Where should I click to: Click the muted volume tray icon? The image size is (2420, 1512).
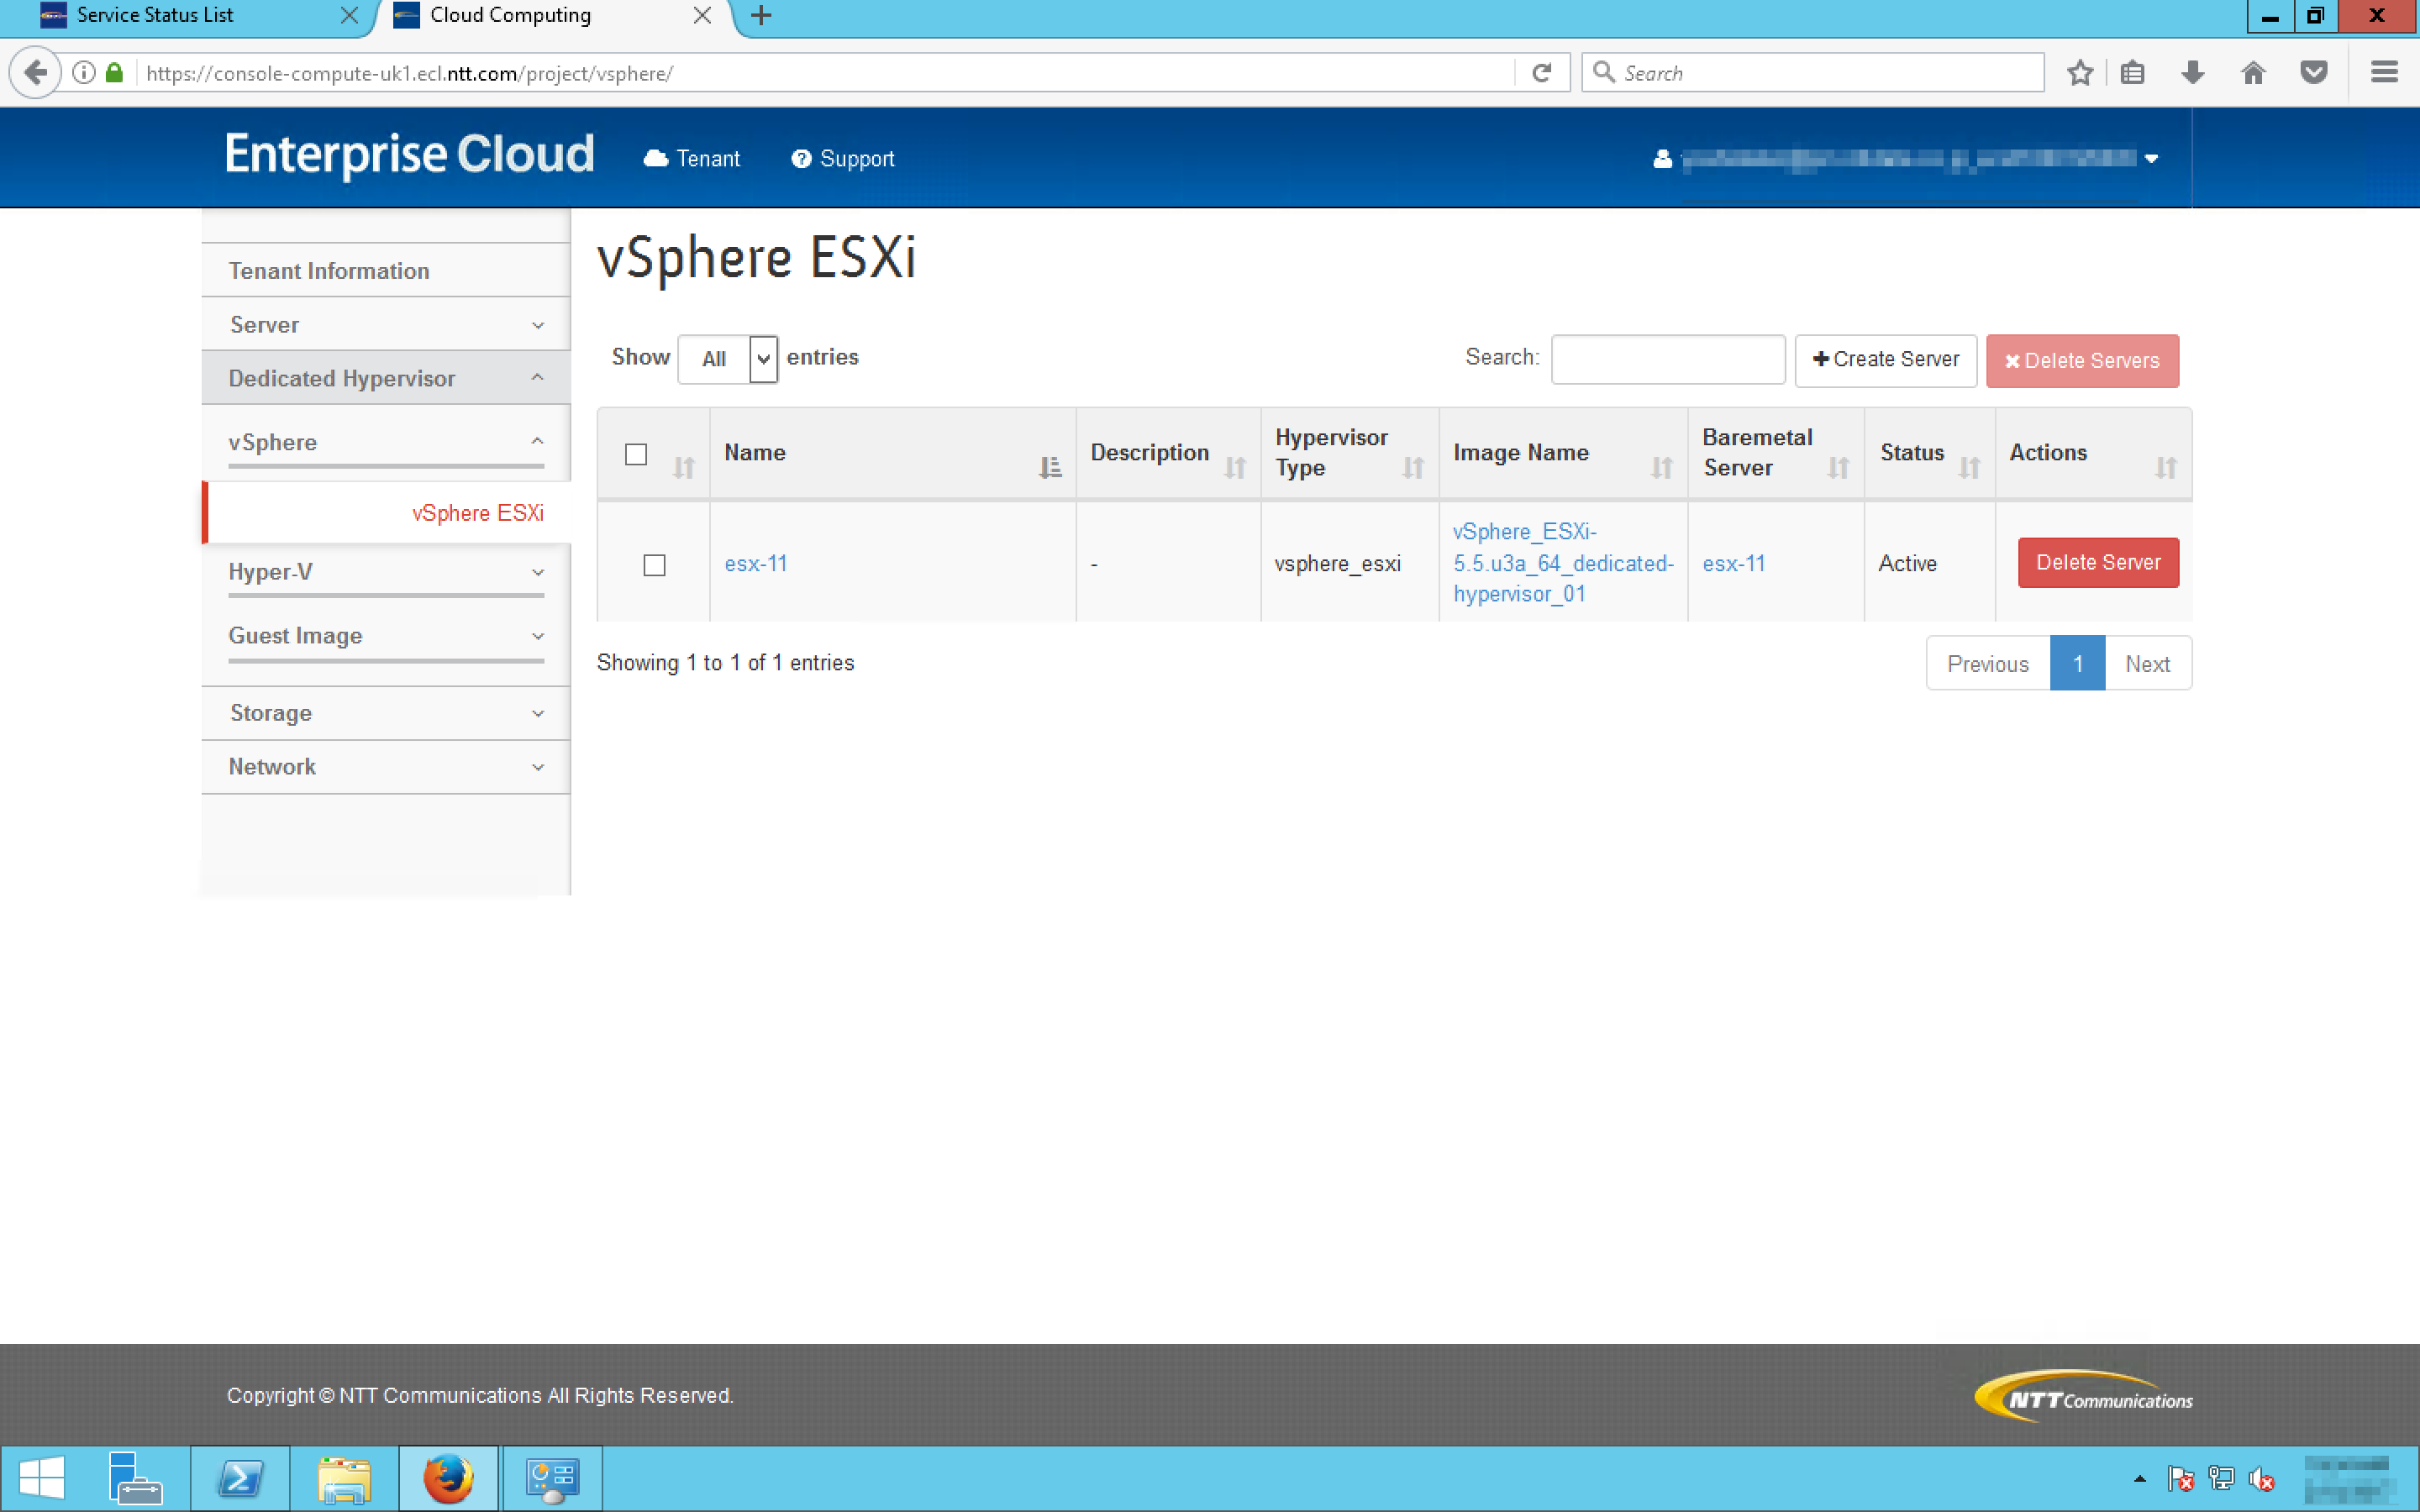tap(2261, 1478)
